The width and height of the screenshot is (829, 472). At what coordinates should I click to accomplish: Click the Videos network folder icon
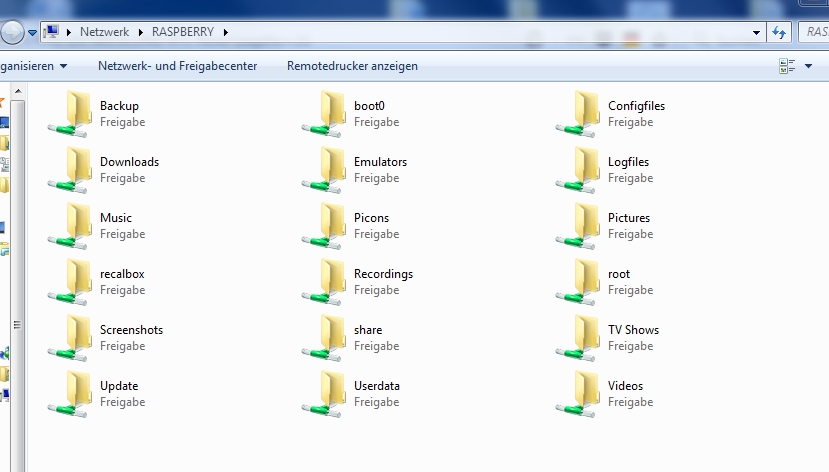pyautogui.click(x=577, y=394)
